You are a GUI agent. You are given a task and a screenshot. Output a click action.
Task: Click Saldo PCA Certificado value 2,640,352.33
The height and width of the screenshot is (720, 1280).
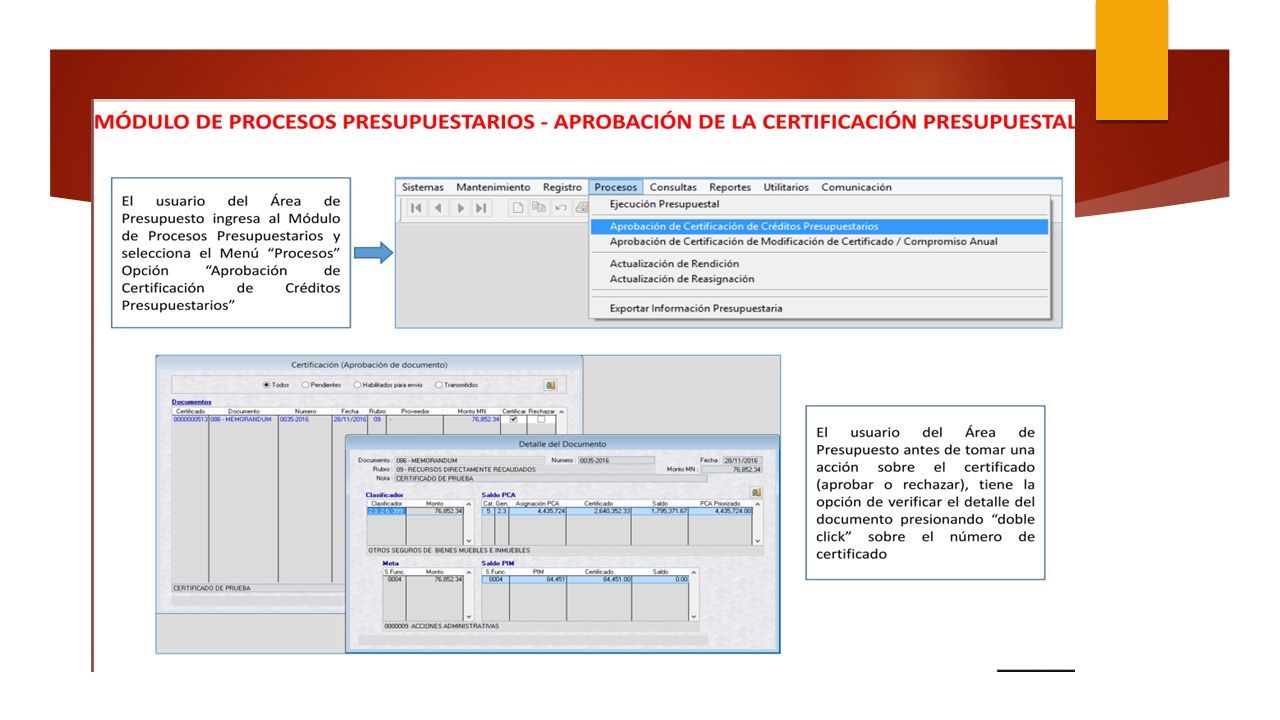[x=598, y=511]
